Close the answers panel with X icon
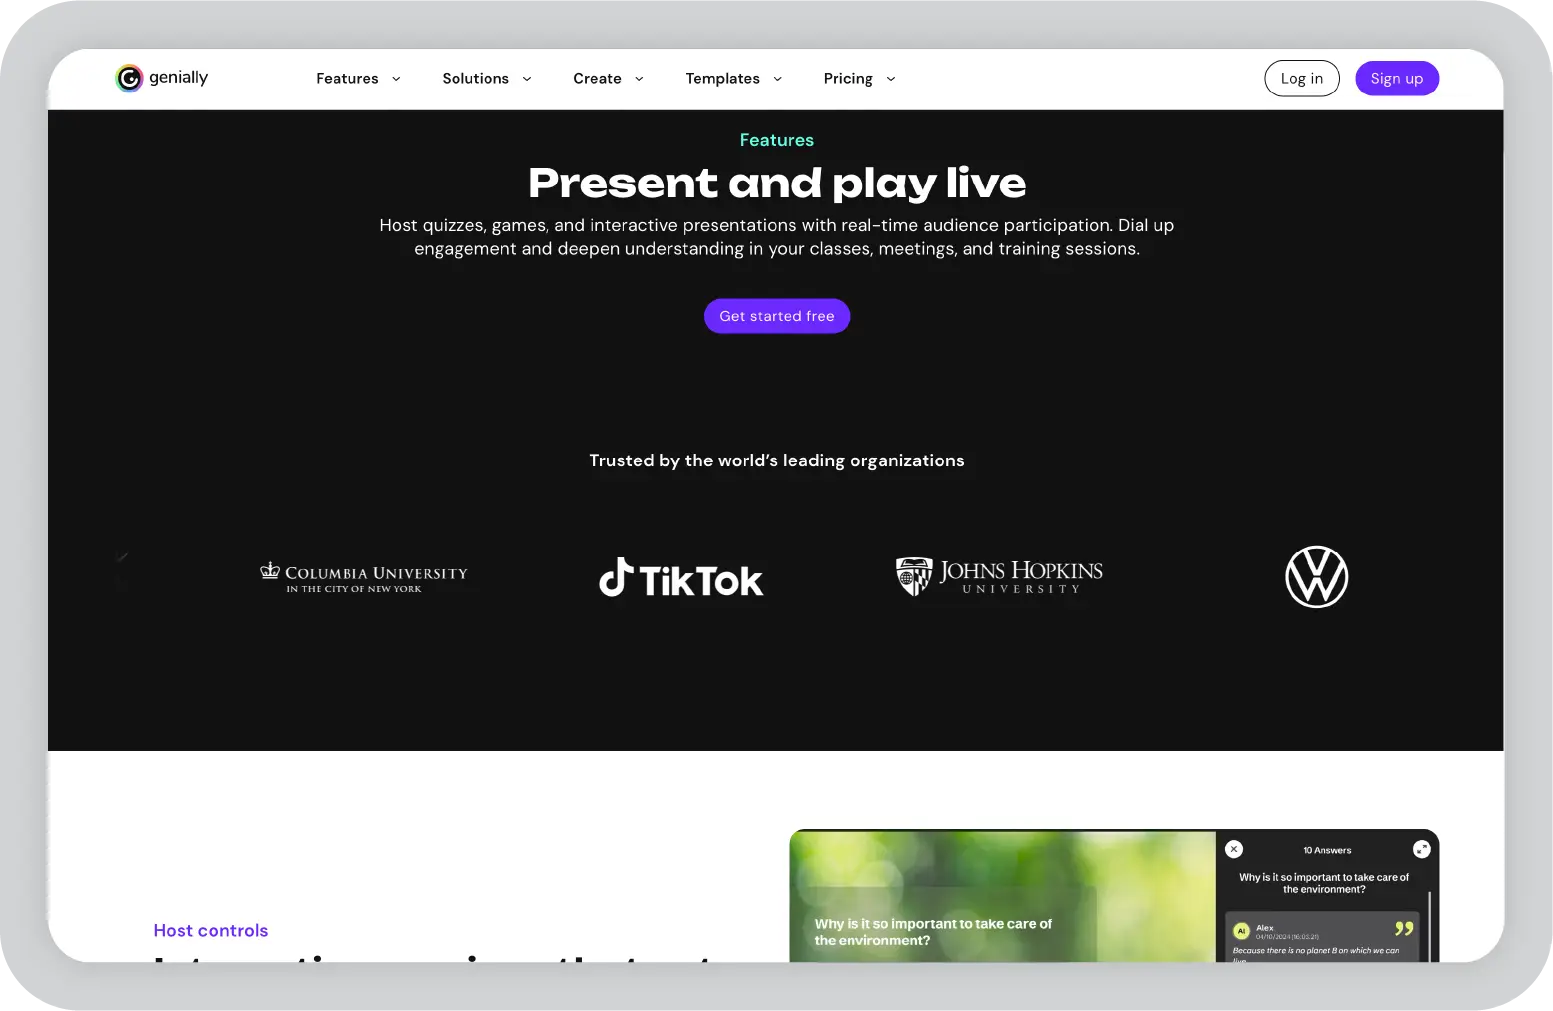 [1234, 849]
